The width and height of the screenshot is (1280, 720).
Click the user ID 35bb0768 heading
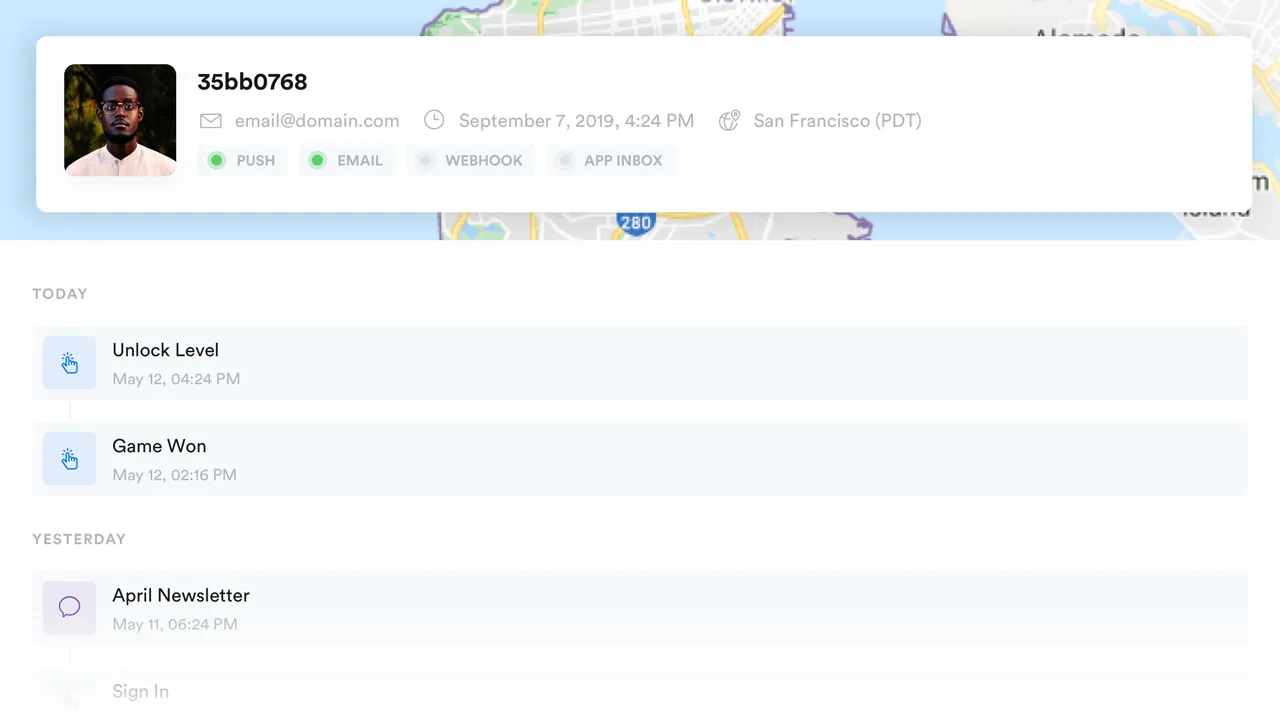coord(252,82)
